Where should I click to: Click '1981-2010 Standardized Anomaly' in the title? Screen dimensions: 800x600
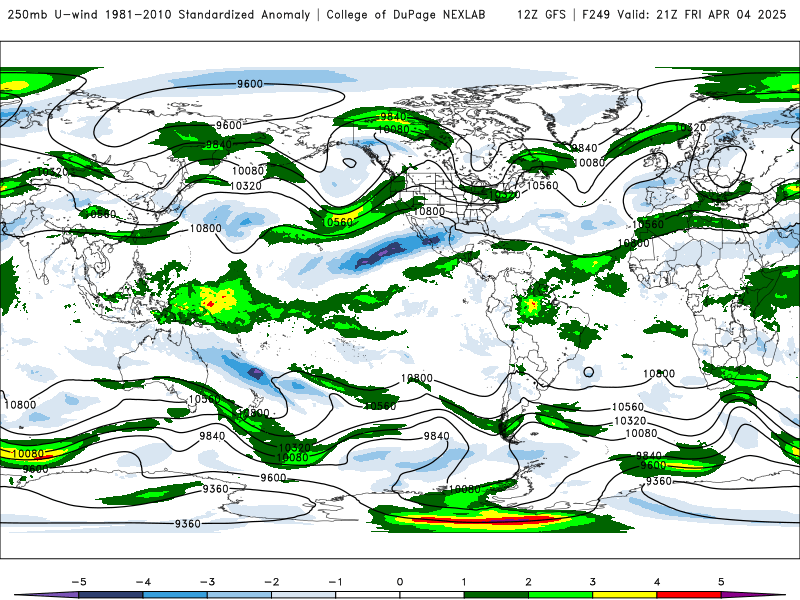click(x=207, y=14)
